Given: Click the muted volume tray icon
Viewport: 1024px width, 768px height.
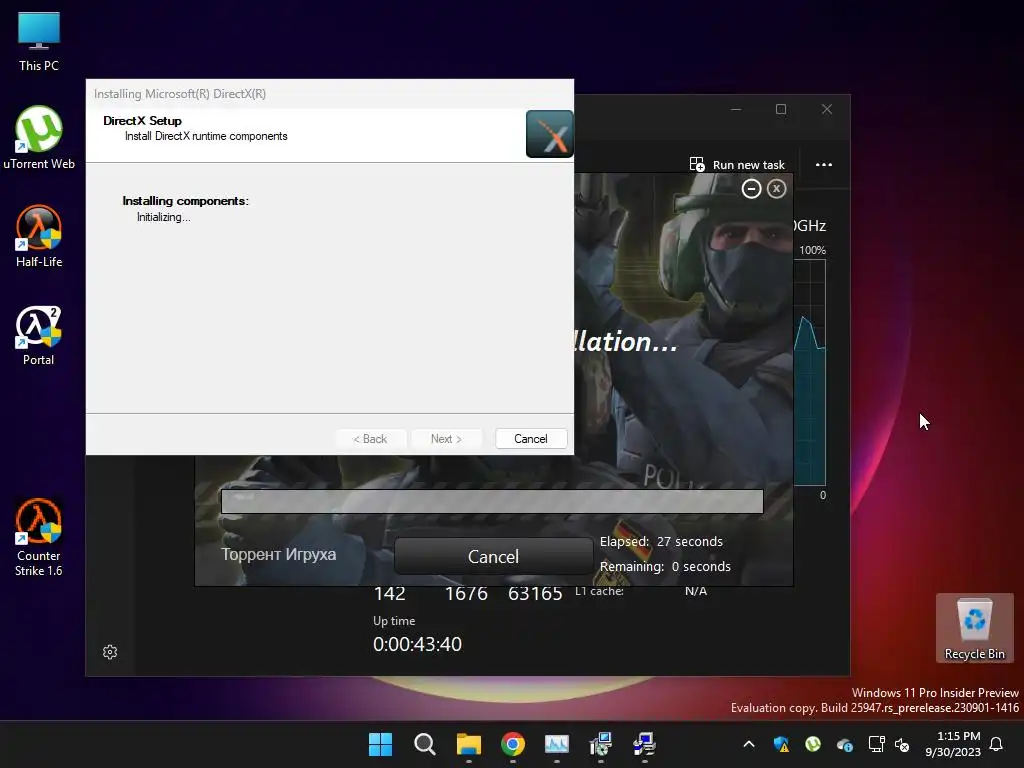Looking at the screenshot, I should (902, 744).
